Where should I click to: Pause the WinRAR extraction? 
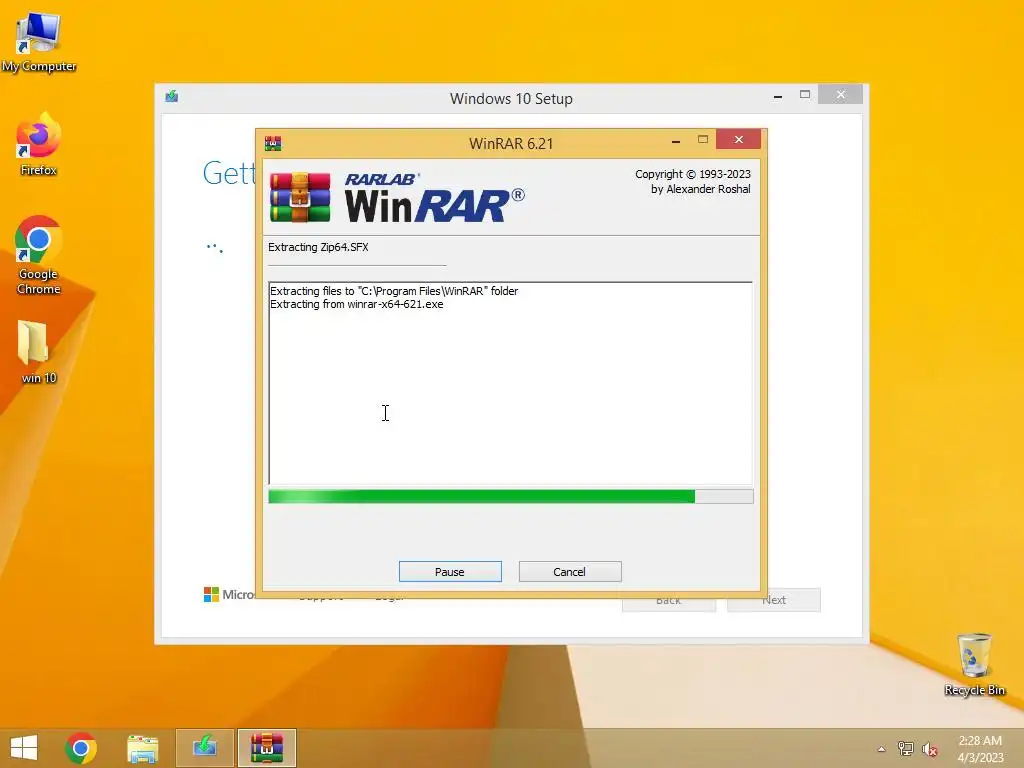(x=450, y=571)
